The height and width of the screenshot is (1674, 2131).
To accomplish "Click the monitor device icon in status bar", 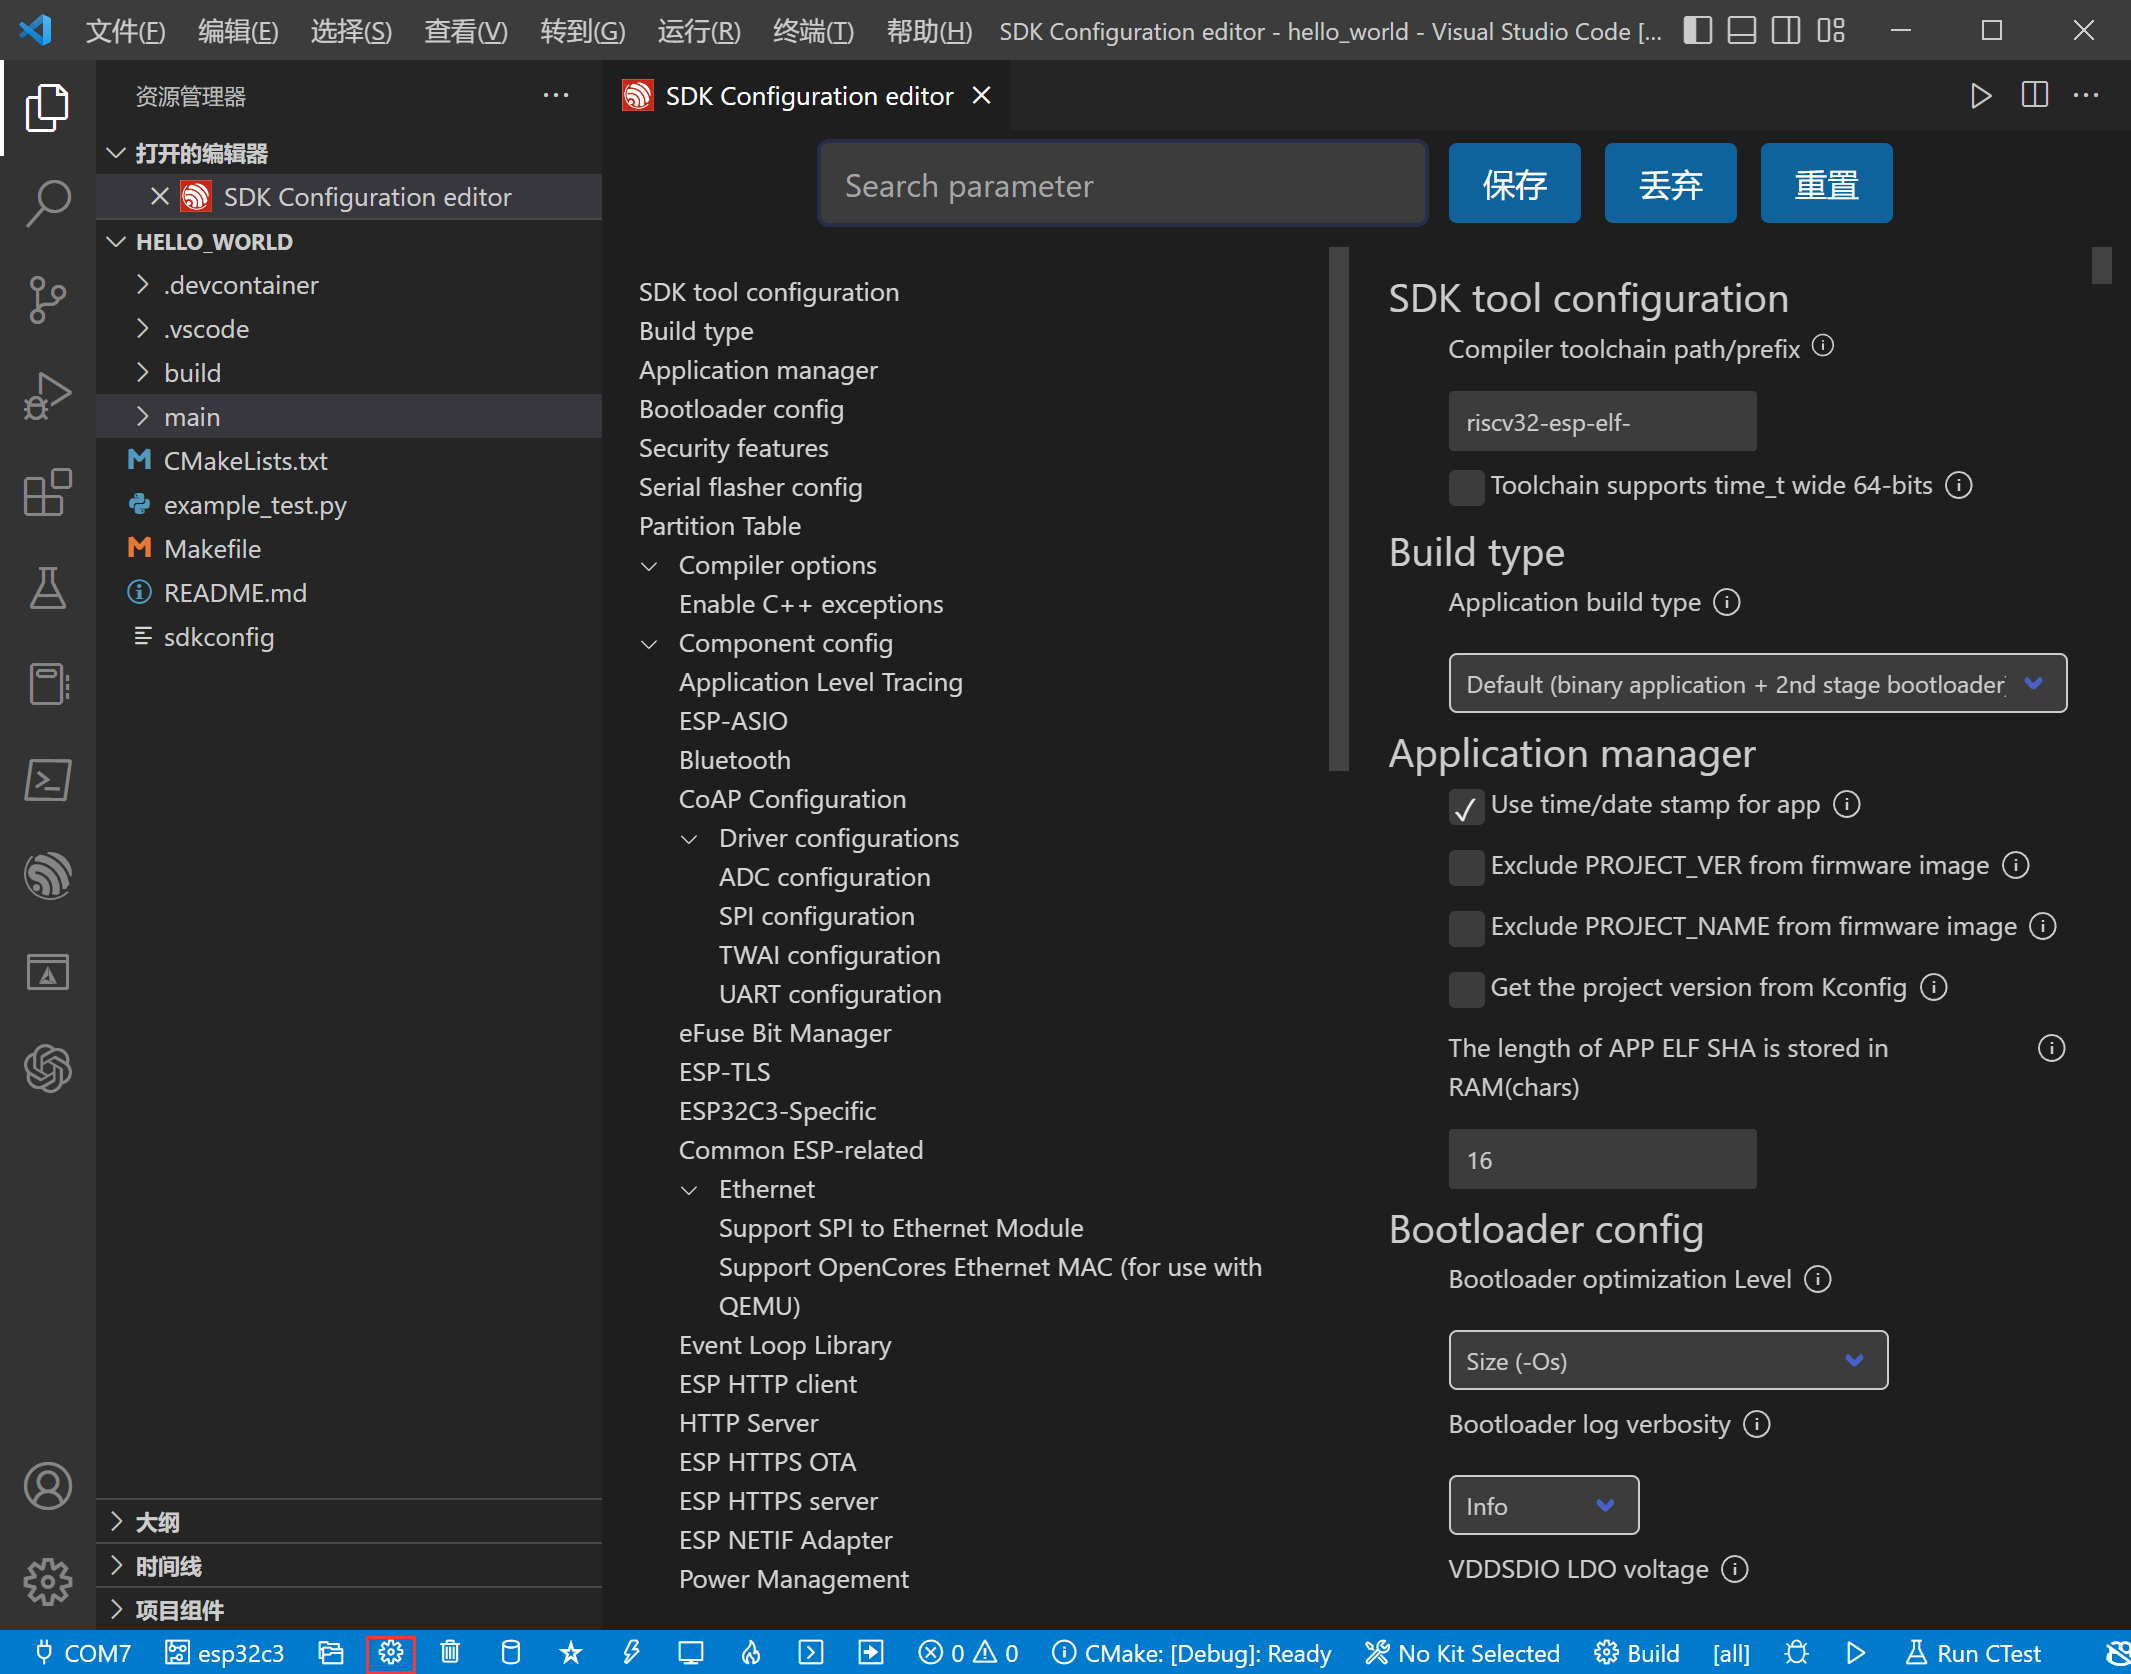I will [x=690, y=1653].
